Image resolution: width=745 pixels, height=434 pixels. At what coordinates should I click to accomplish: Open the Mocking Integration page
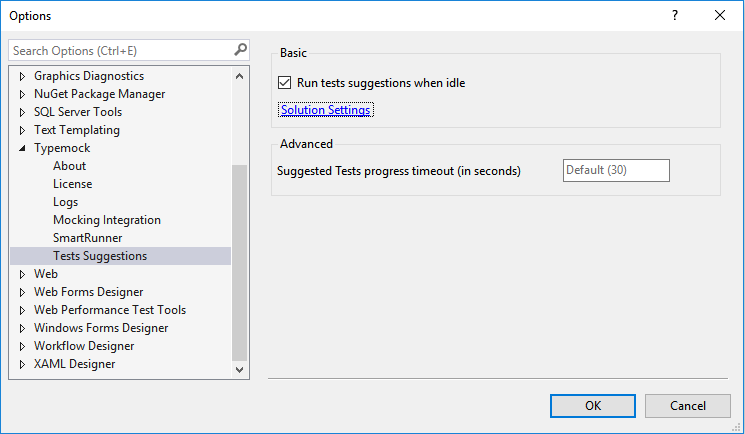coord(106,220)
